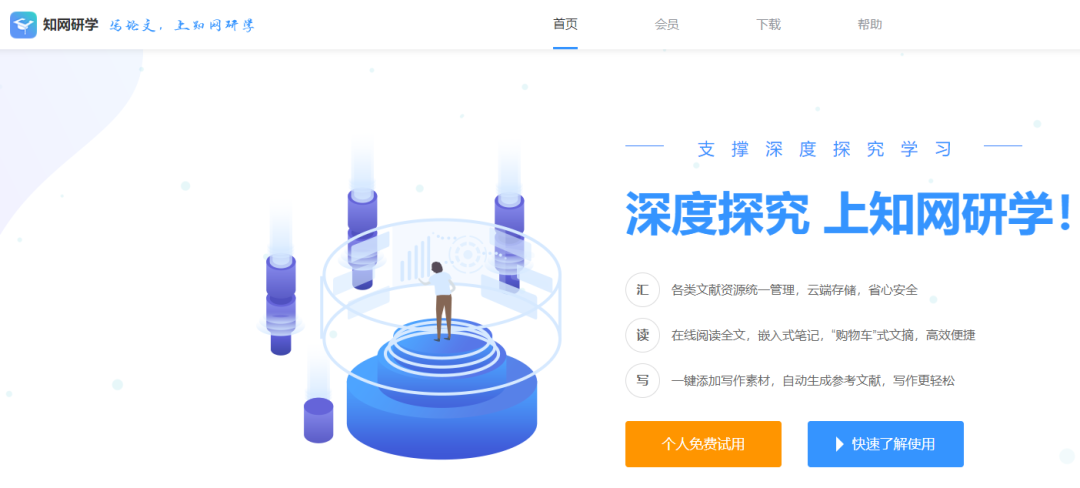Screen dimensions: 1080x488
Task: Switch to the 首页 tab
Action: click(565, 25)
